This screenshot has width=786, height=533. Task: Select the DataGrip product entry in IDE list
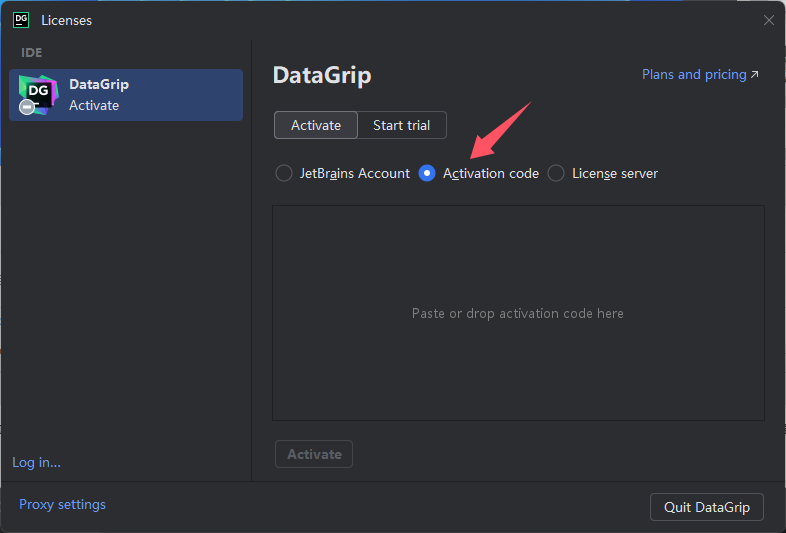(126, 95)
